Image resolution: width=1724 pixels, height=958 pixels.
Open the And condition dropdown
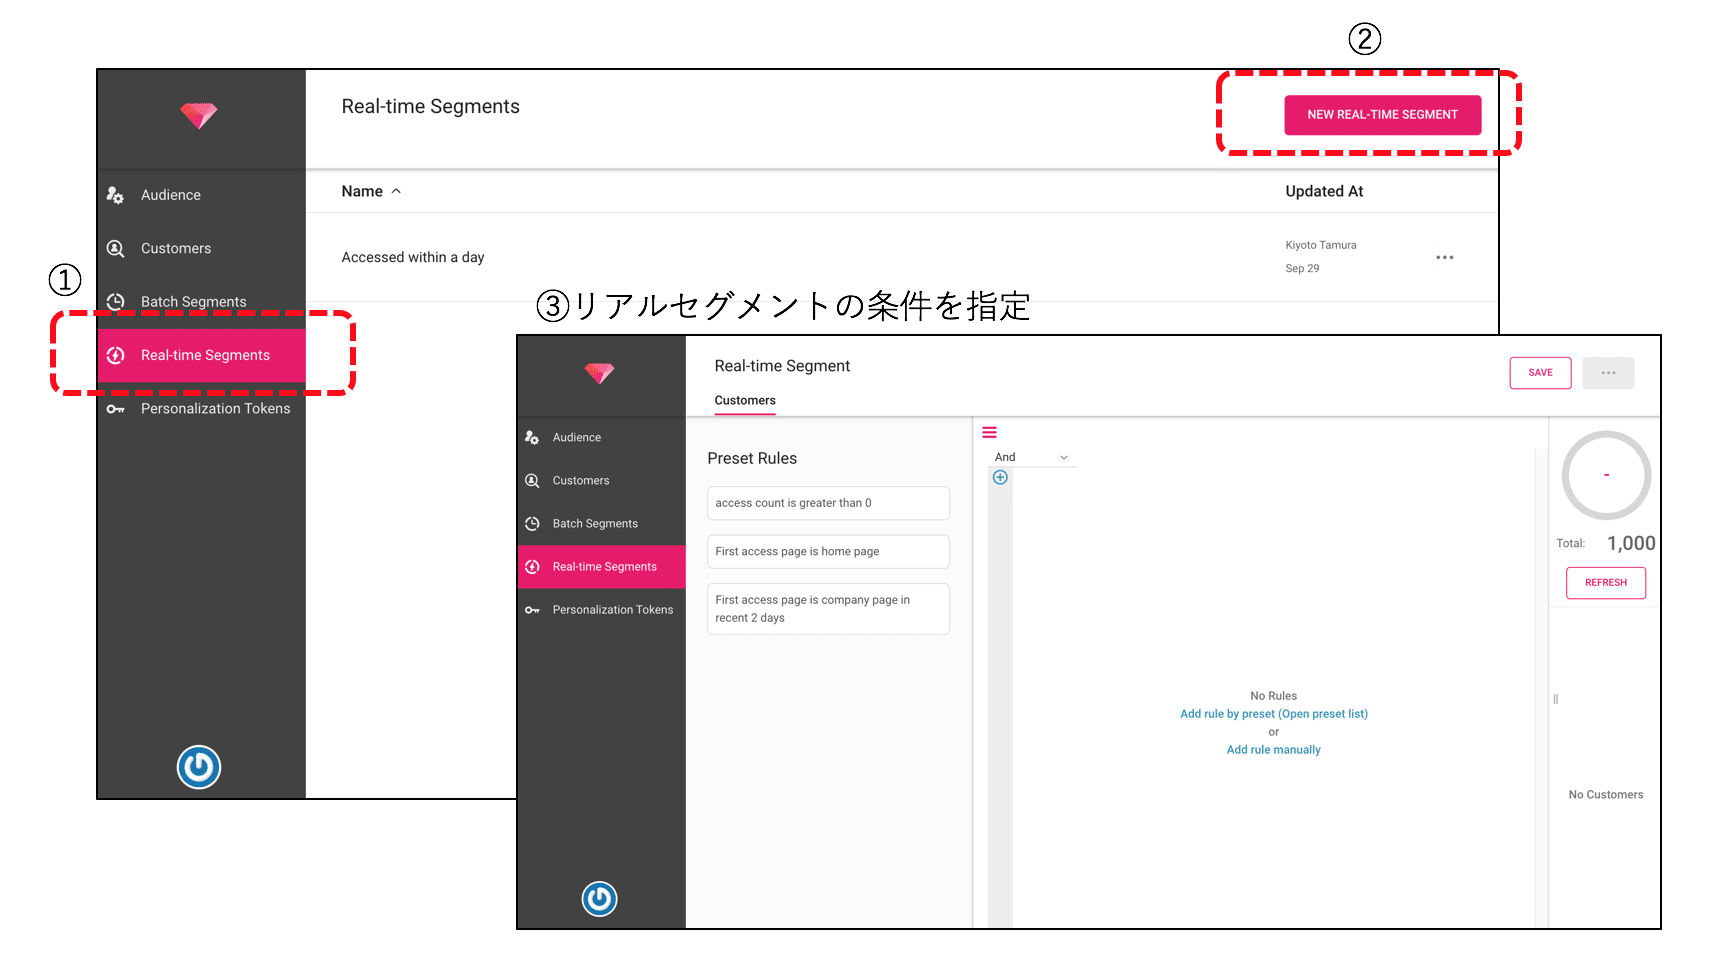pyautogui.click(x=1031, y=457)
